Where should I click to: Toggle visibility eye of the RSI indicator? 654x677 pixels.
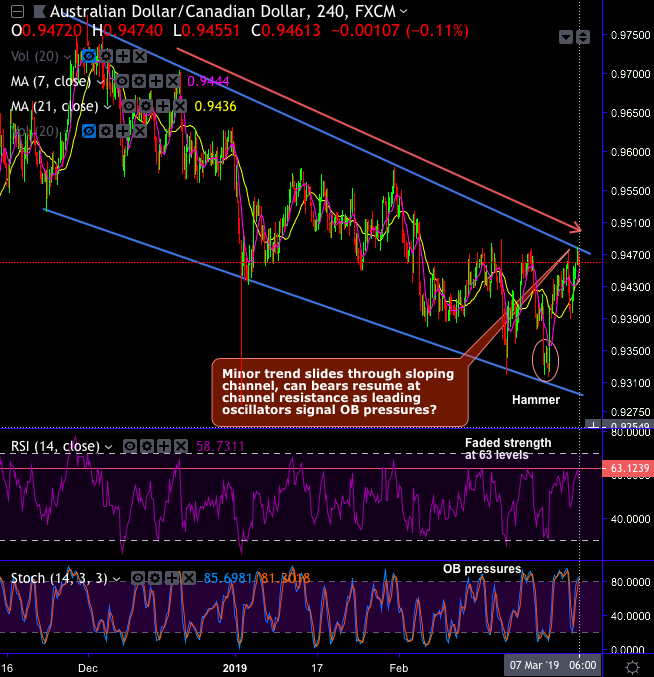point(130,446)
